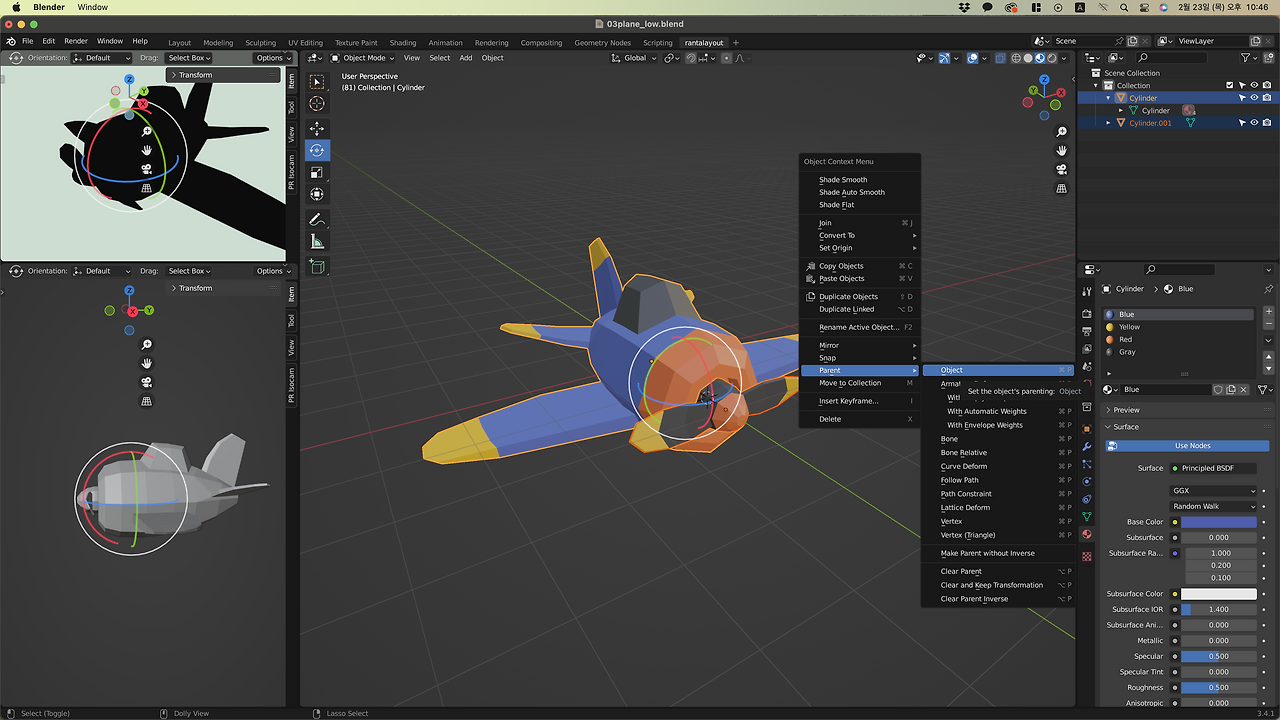This screenshot has height=720, width=1280.
Task: Select the Annotate pencil tool
Action: (317, 219)
